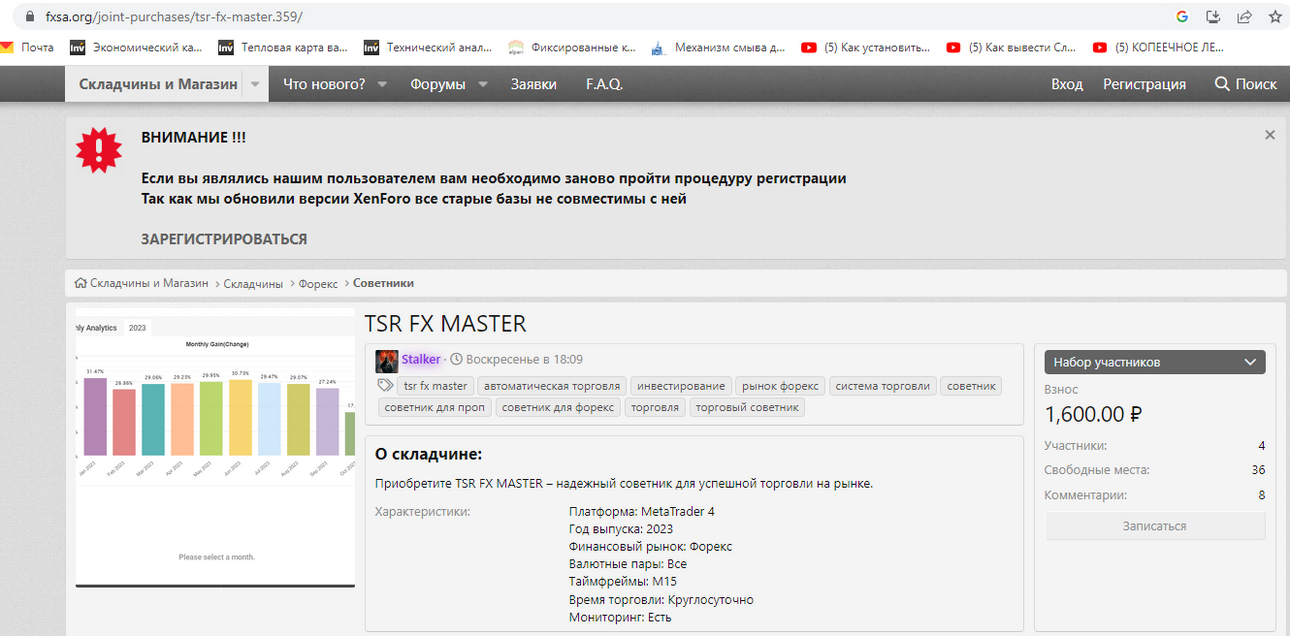Click the TSR FX MASTER heading
Viewport: 1290px width, 636px height.
tap(445, 324)
